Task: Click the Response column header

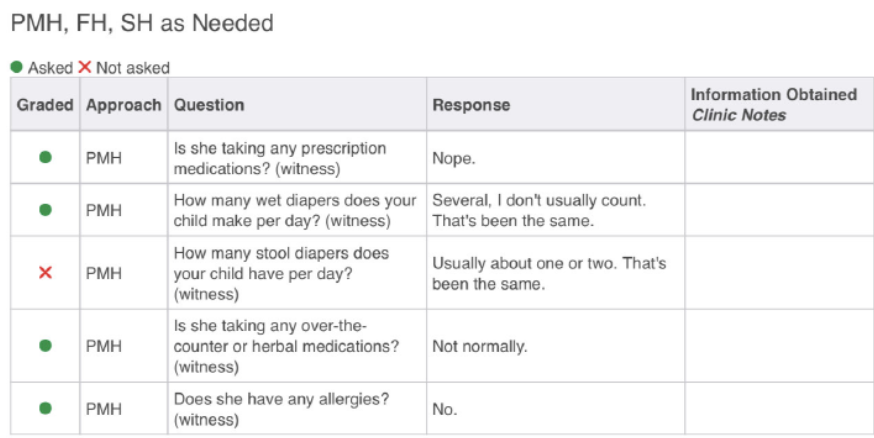Action: [471, 104]
